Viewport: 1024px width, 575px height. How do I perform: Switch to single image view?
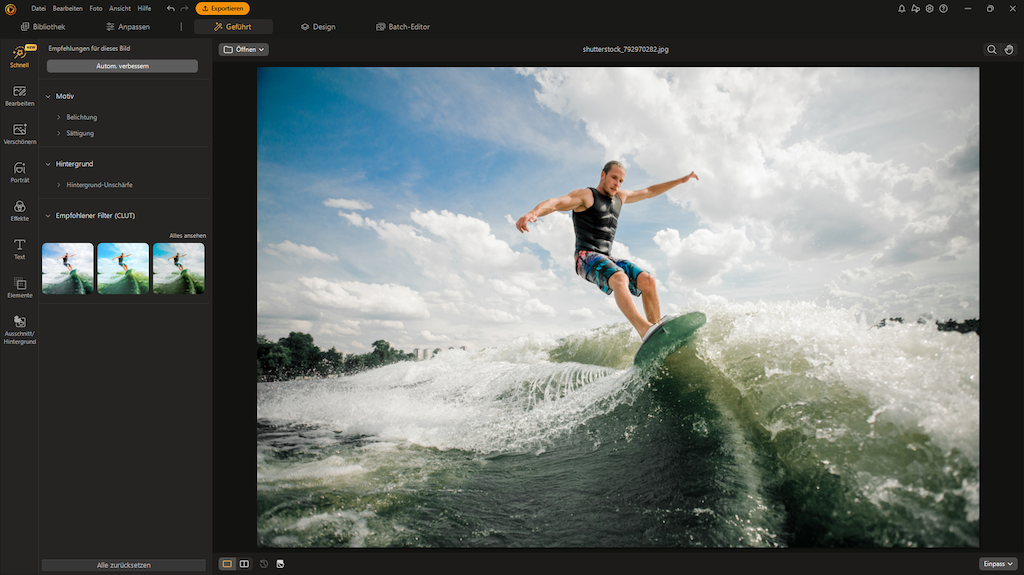pos(227,564)
